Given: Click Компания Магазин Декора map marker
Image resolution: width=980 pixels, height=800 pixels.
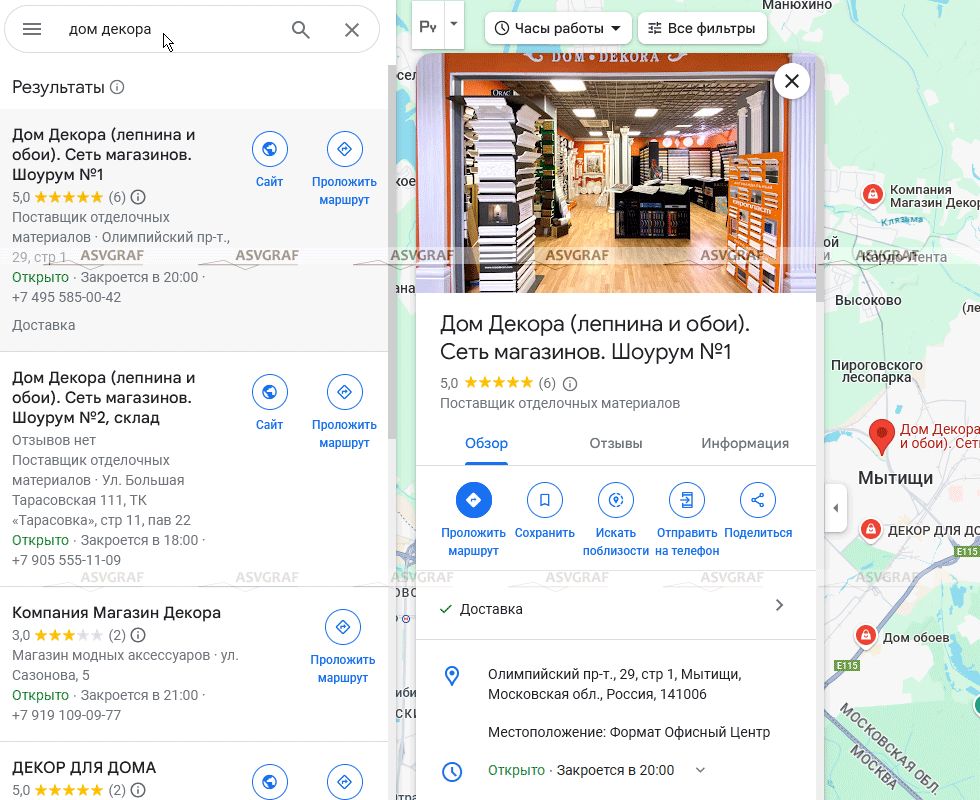Looking at the screenshot, I should [872, 194].
